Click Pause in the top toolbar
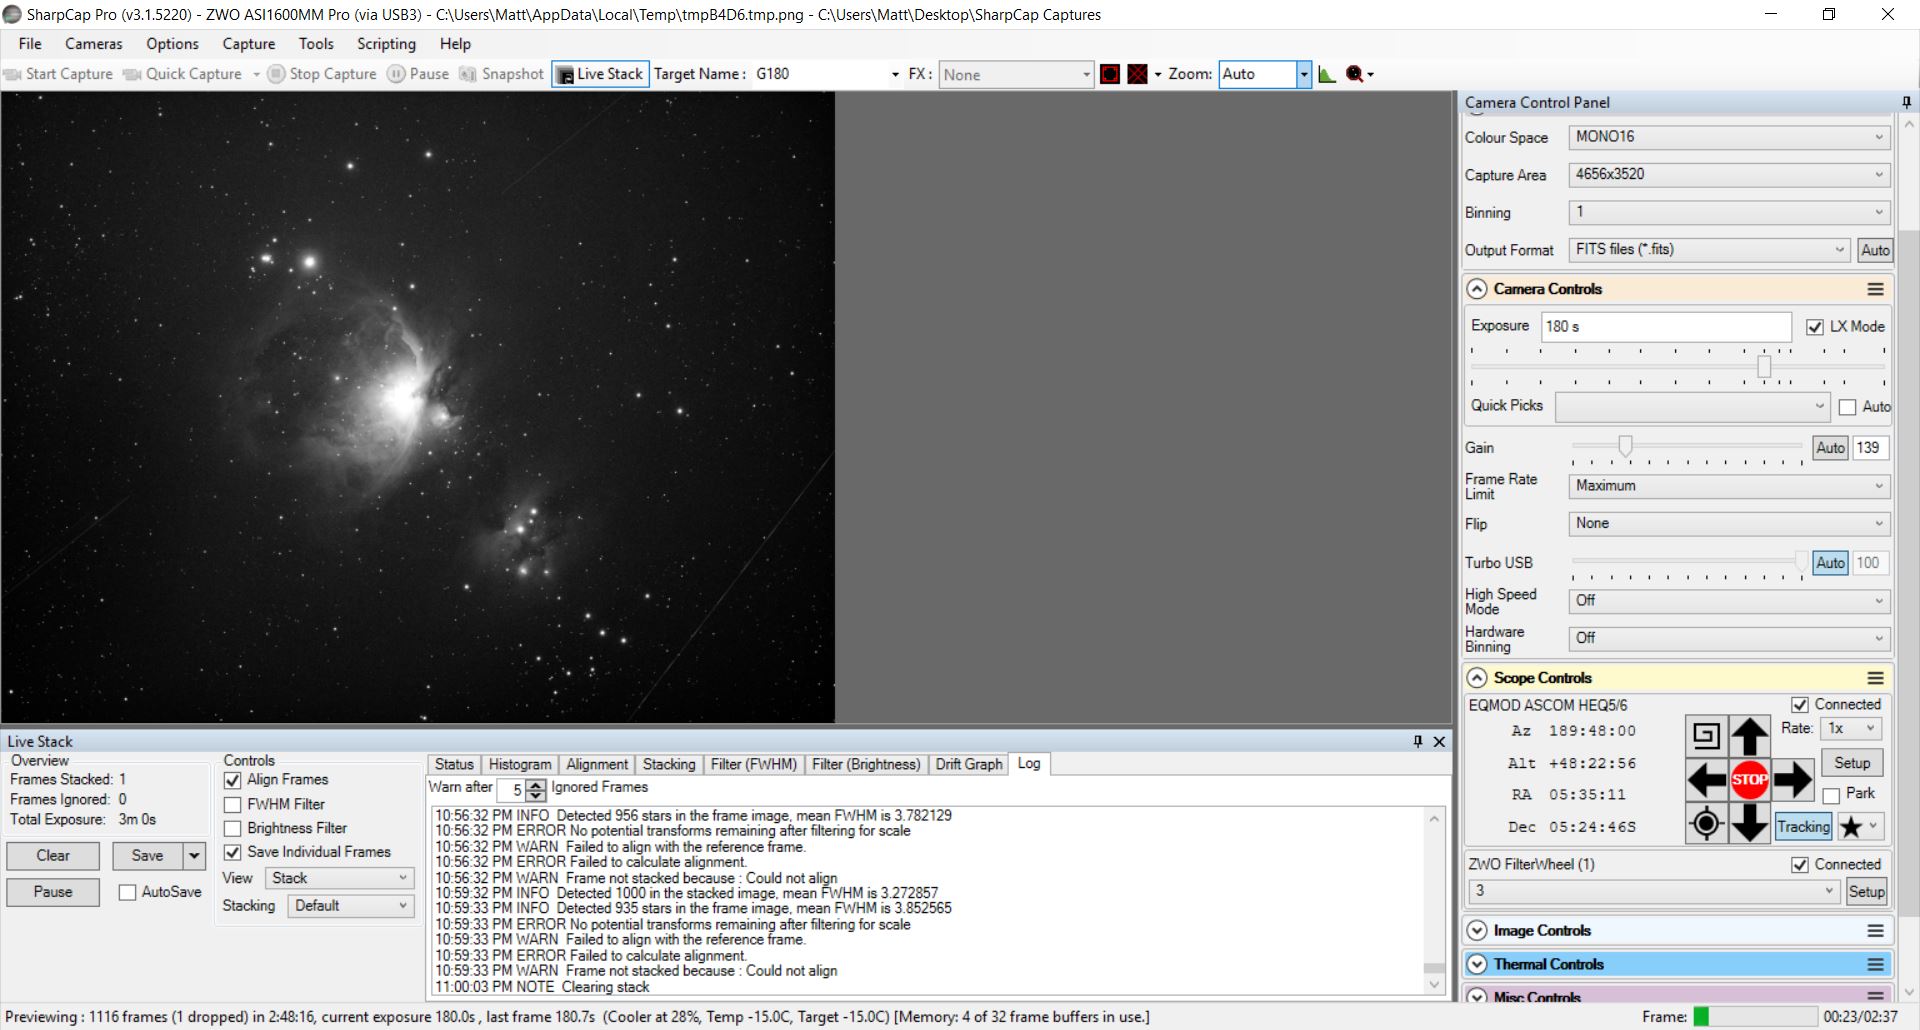This screenshot has height=1030, width=1920. click(x=419, y=74)
